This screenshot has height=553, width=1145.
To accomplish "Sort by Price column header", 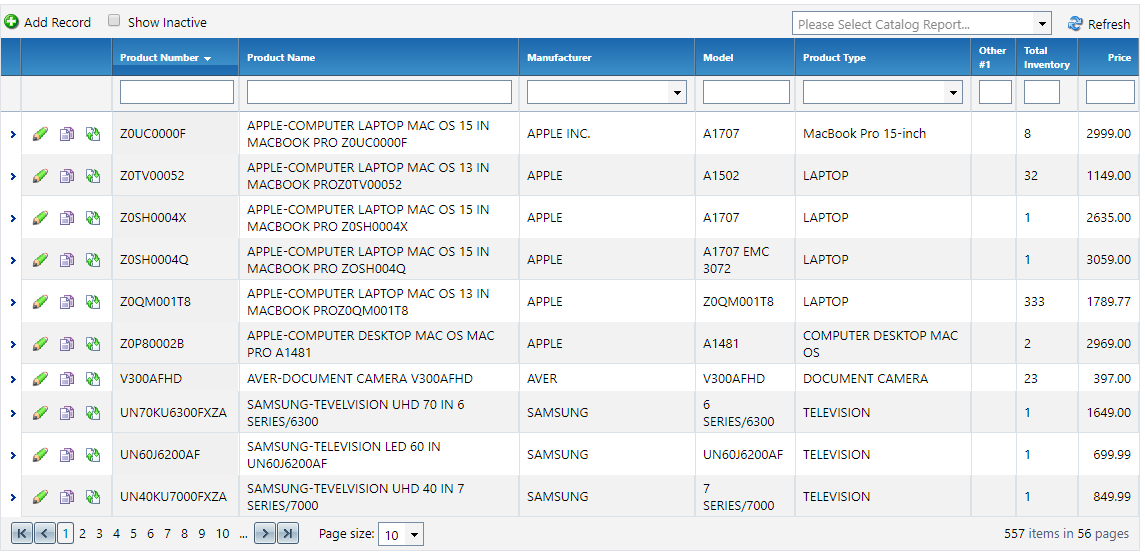I will point(1119,58).
